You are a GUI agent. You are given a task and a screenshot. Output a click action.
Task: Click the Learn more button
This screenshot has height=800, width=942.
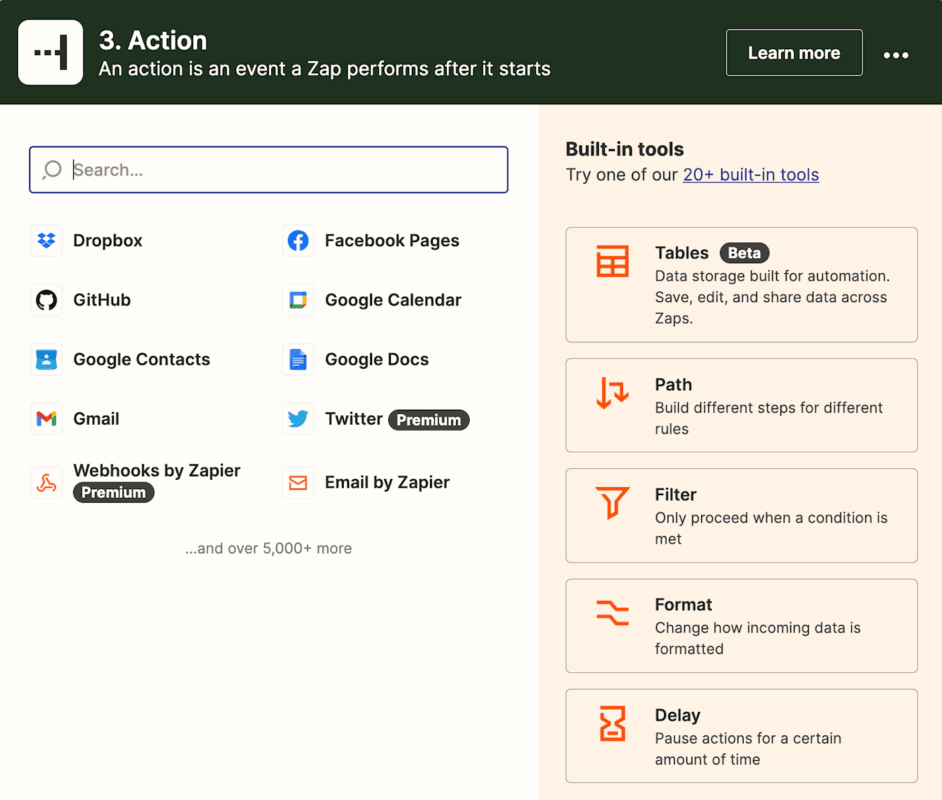794,51
